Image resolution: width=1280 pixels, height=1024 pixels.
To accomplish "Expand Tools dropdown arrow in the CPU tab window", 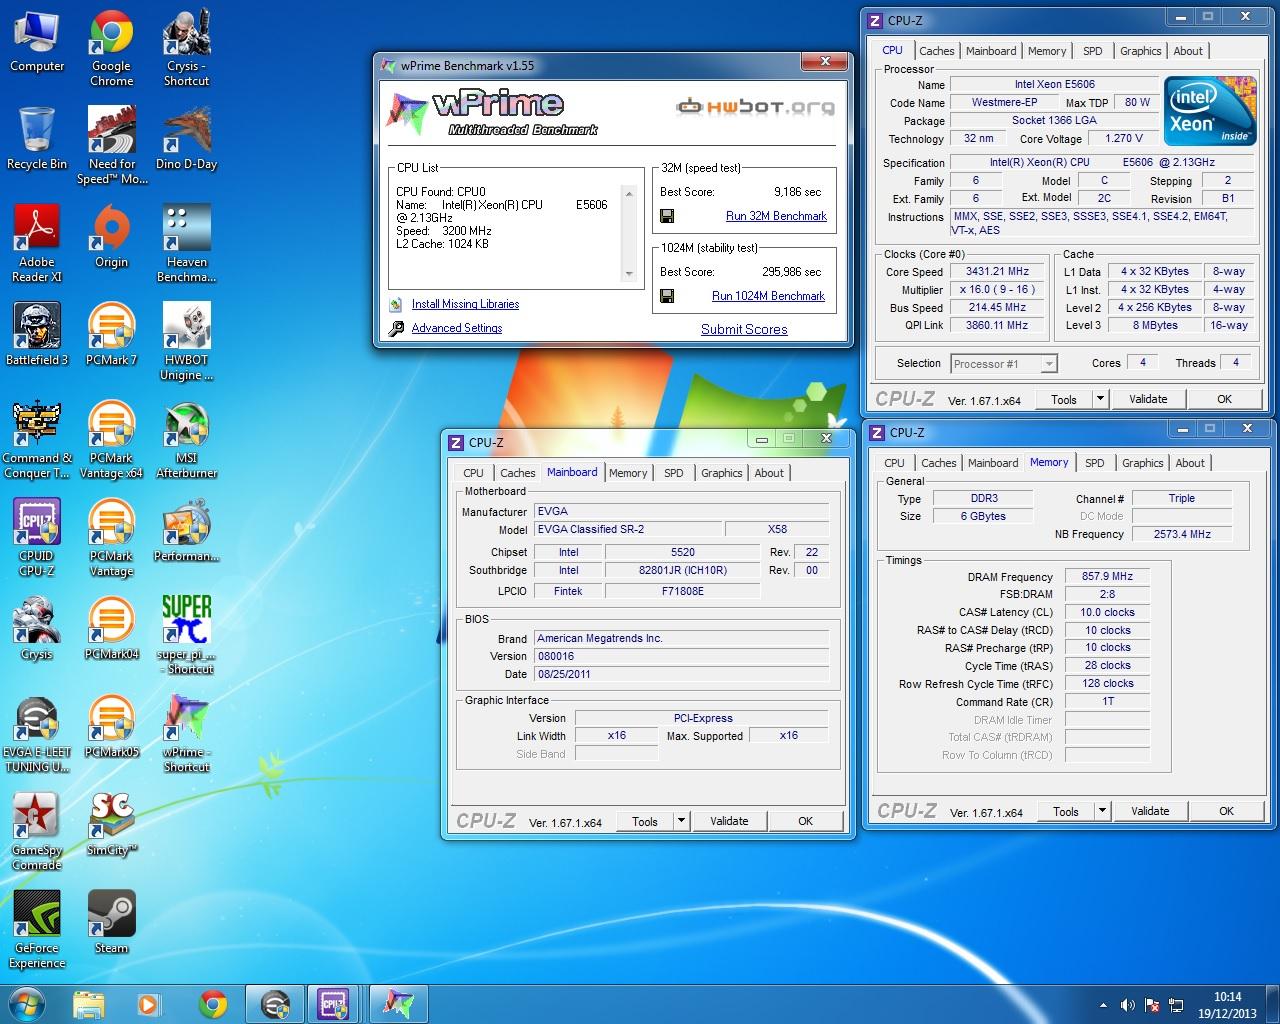I will [x=1100, y=399].
